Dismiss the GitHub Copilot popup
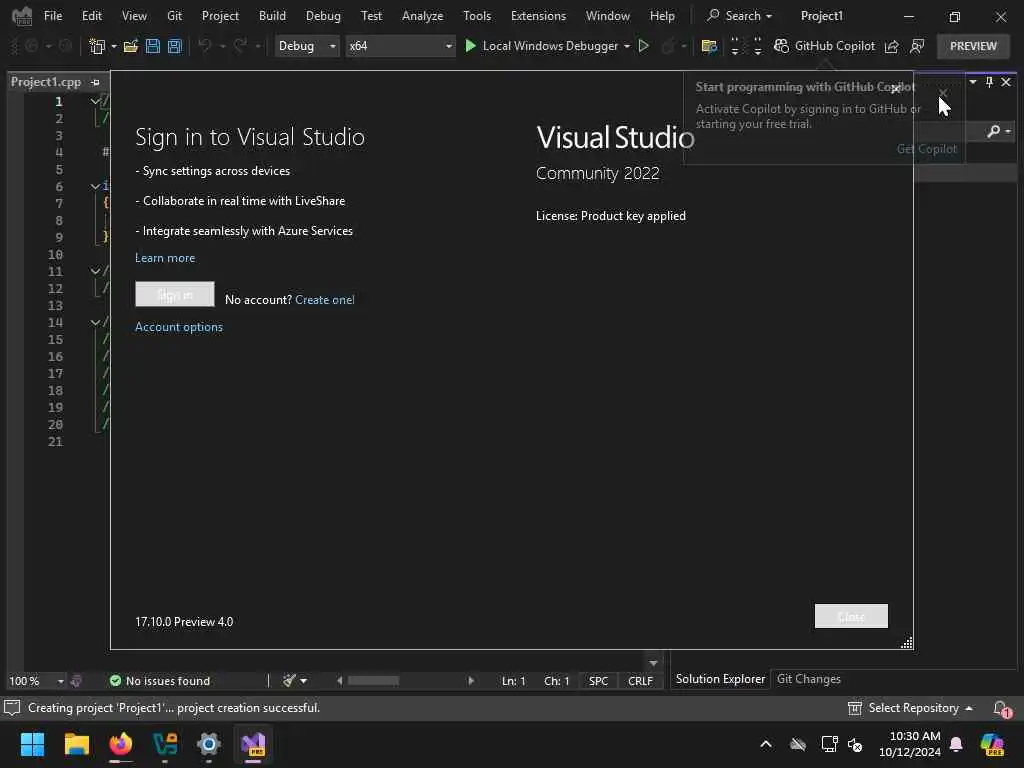The height and width of the screenshot is (768, 1024). [x=943, y=92]
